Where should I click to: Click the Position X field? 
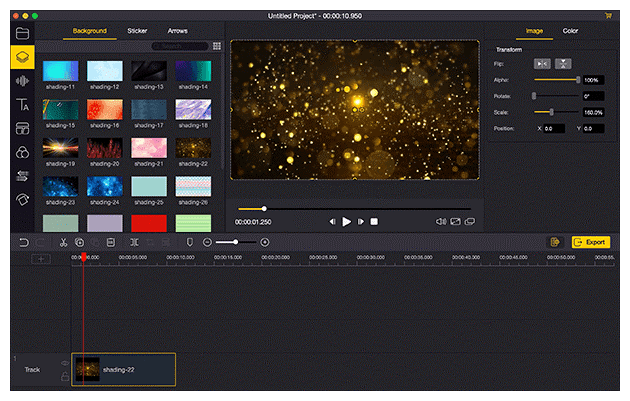click(554, 129)
